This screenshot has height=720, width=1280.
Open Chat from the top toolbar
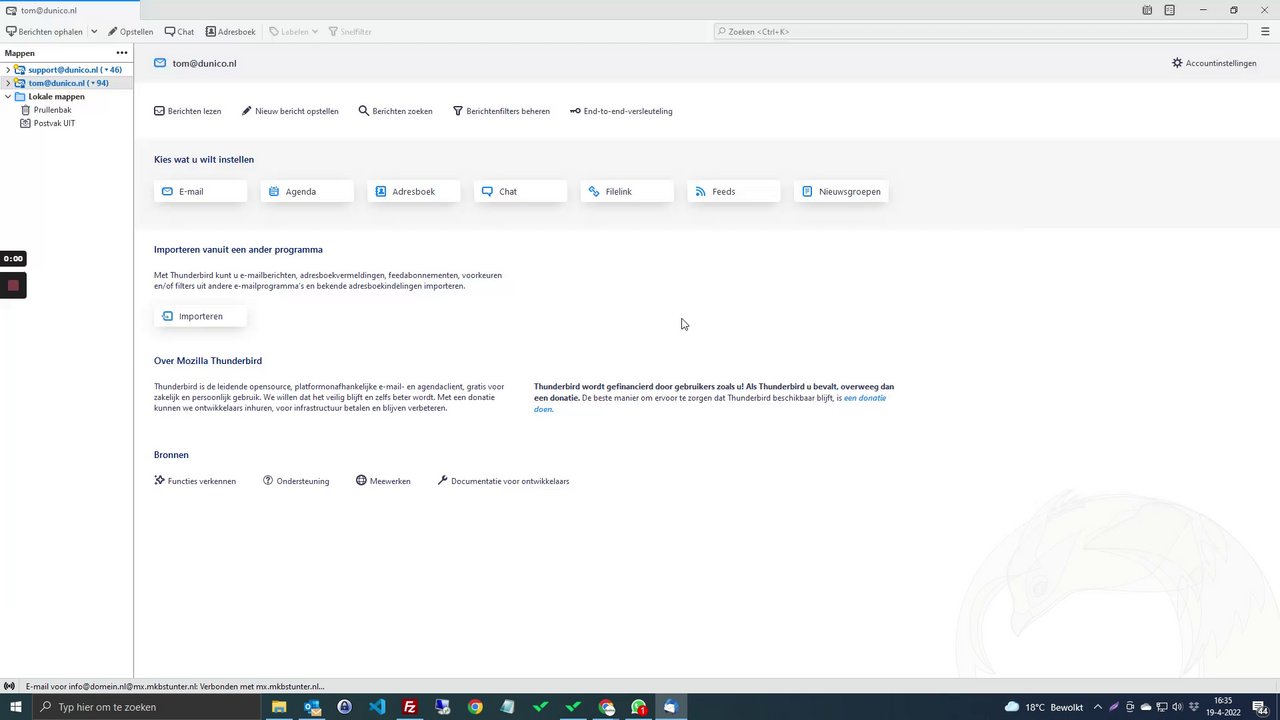(x=180, y=32)
